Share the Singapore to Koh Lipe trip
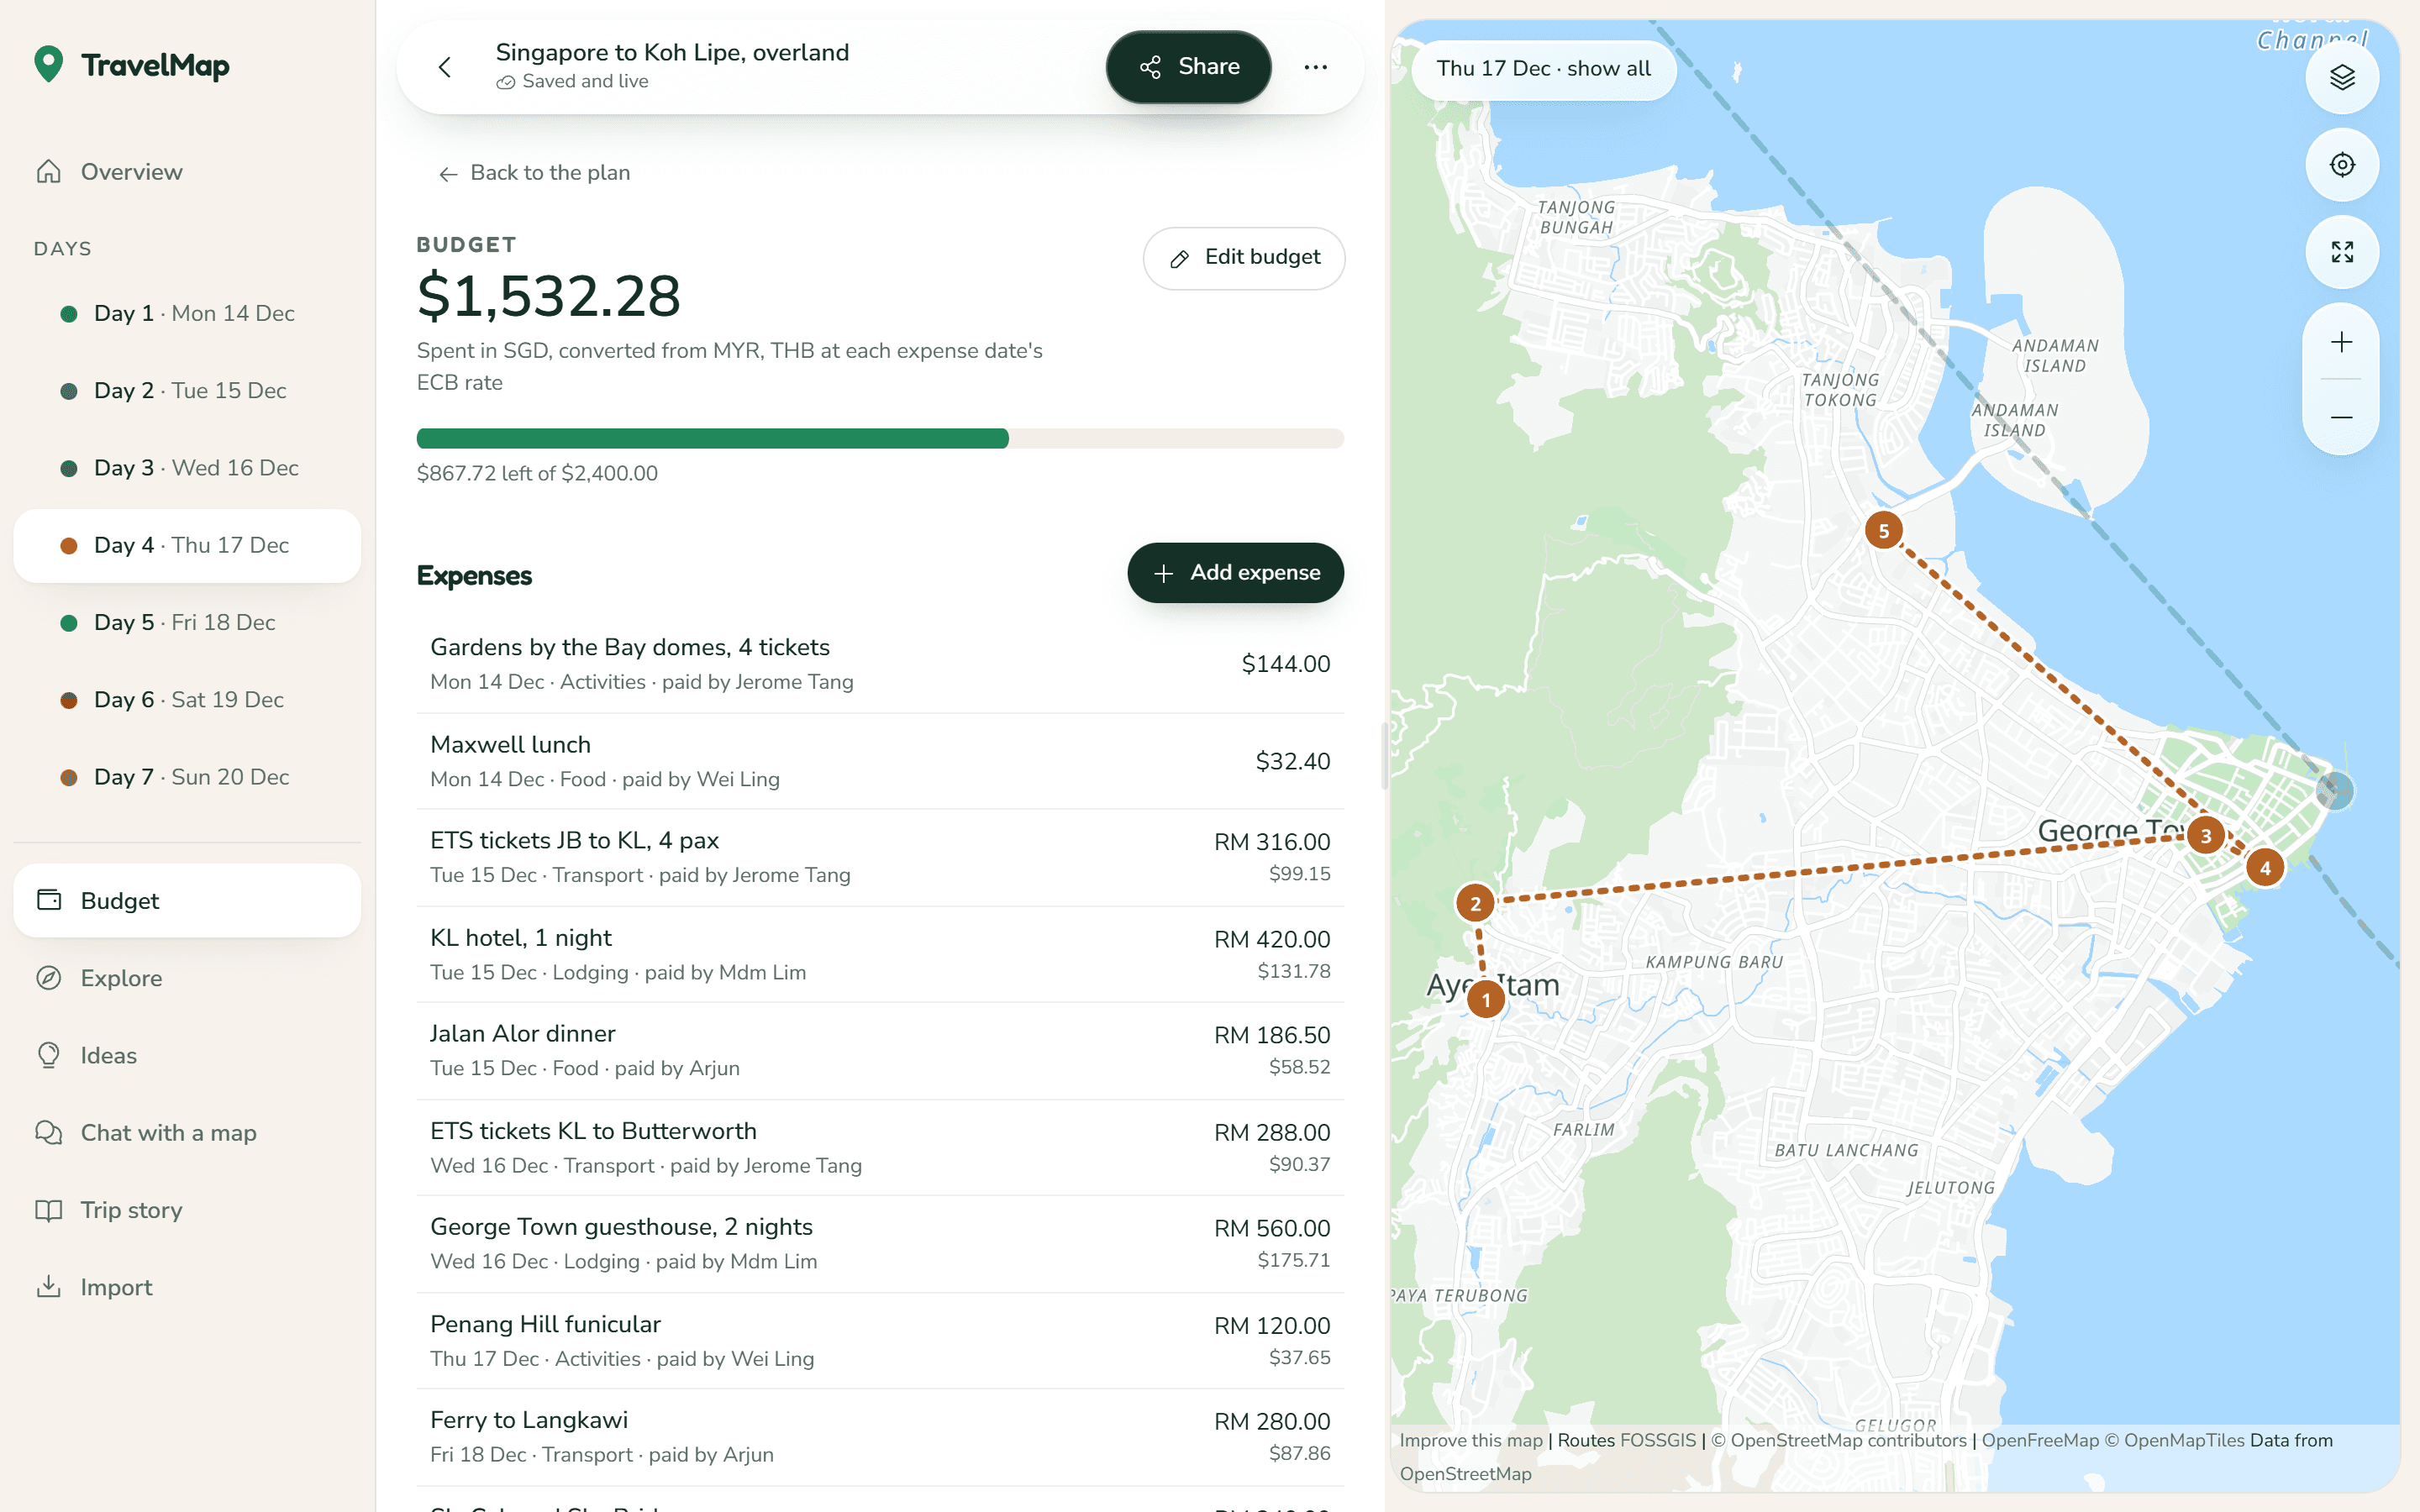2420x1512 pixels. point(1188,67)
